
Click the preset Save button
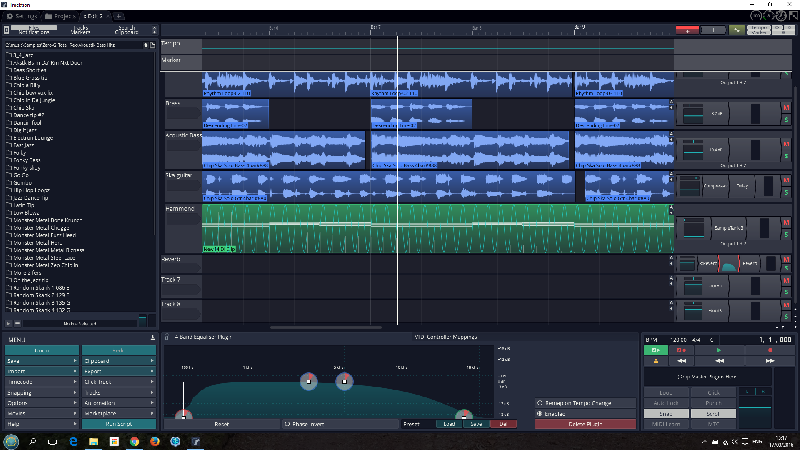[476, 424]
